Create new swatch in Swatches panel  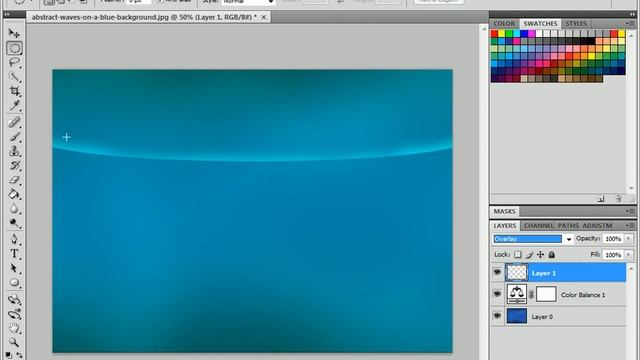[601, 199]
